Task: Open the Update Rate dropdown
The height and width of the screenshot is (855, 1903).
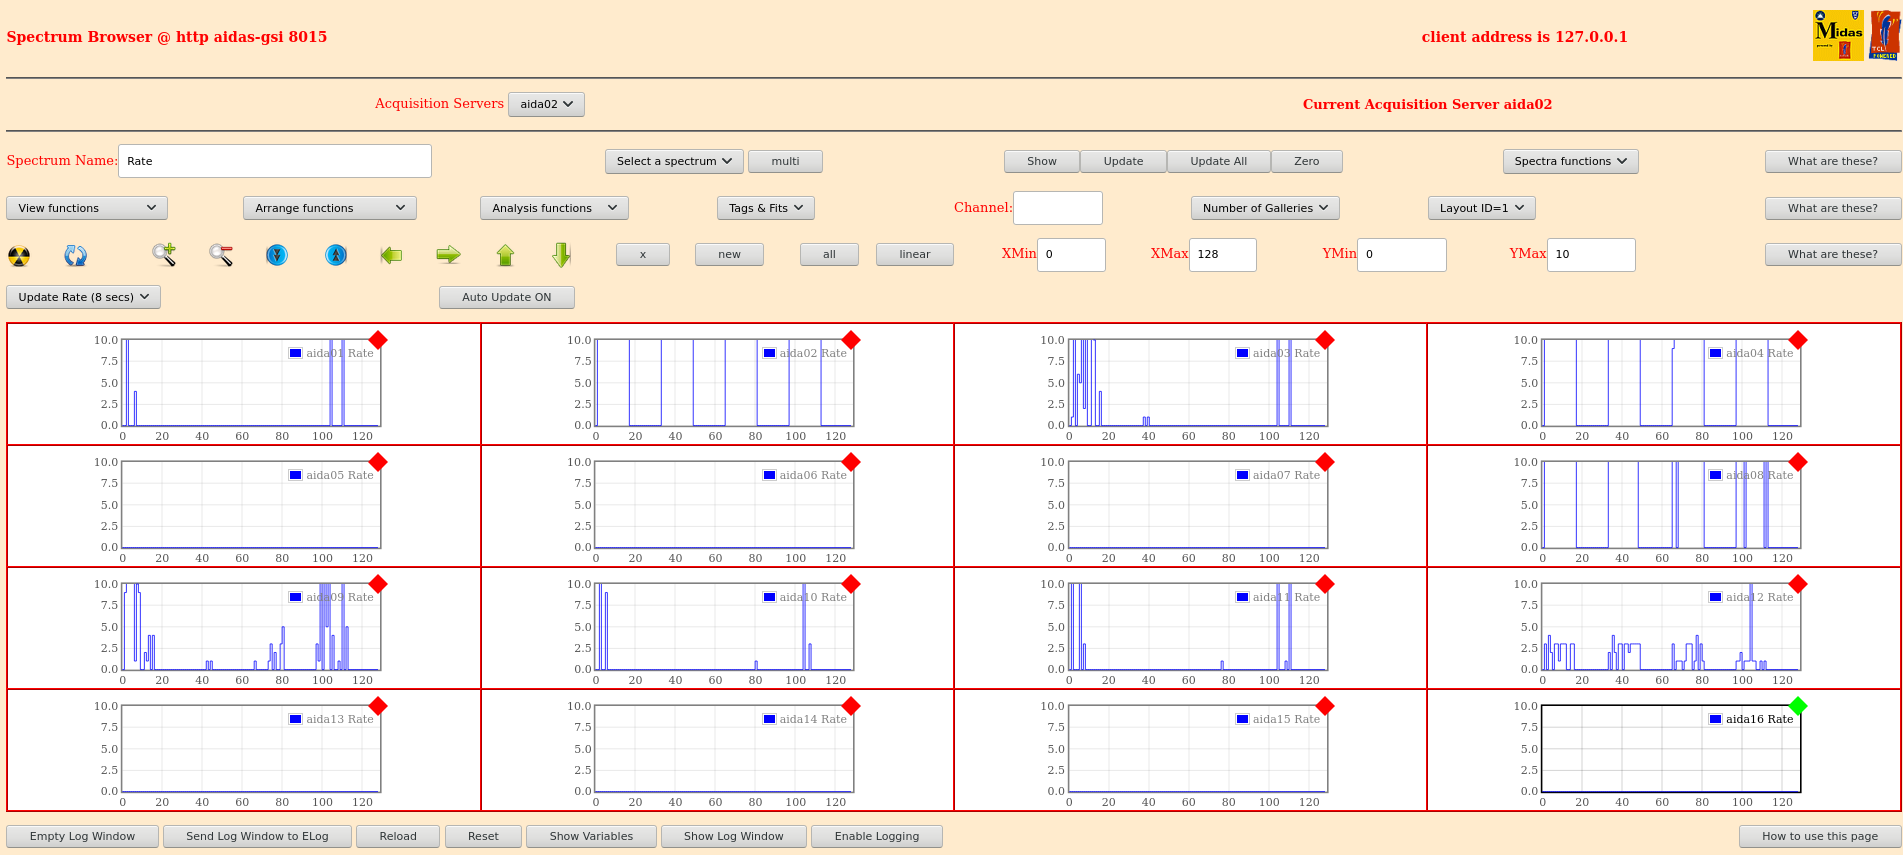Action: 83,297
